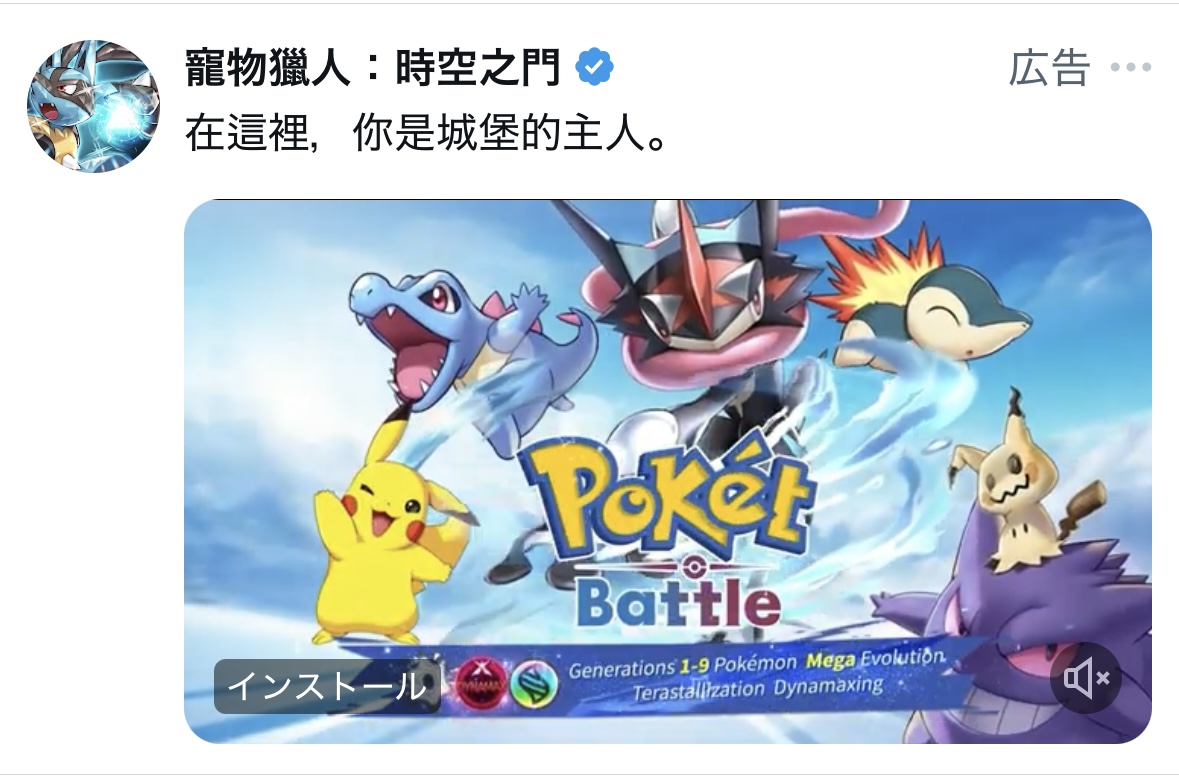The image size is (1179, 779).
Task: Open the 寵物獵人:時空之門 account name
Action: click(x=373, y=67)
